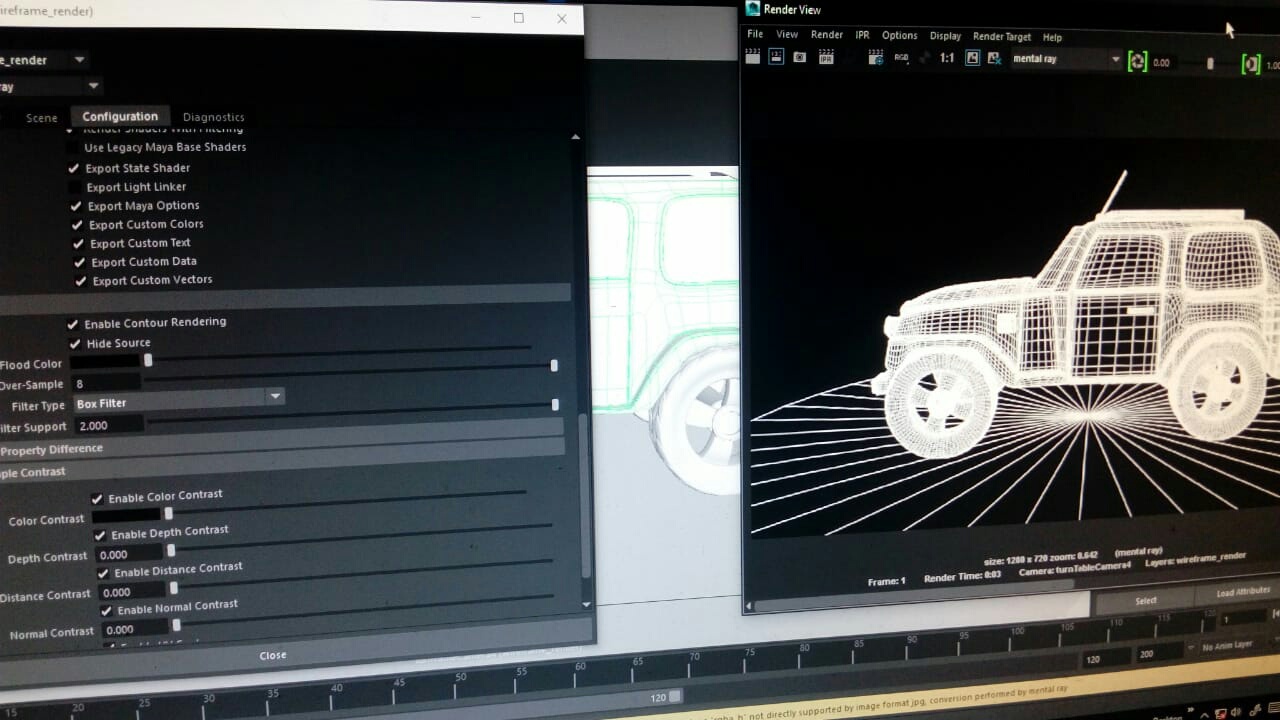Click the Depth Contrast slider handle
Screen dimensions: 1280x720
(x=171, y=550)
